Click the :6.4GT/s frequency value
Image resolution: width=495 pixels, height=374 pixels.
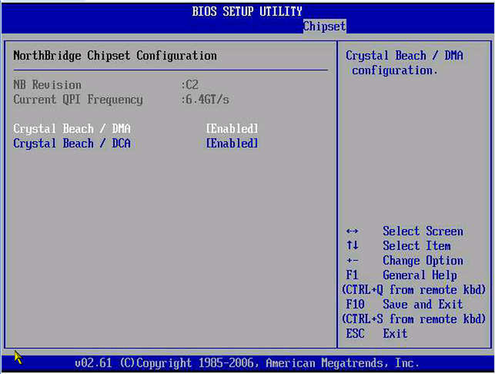(x=205, y=100)
